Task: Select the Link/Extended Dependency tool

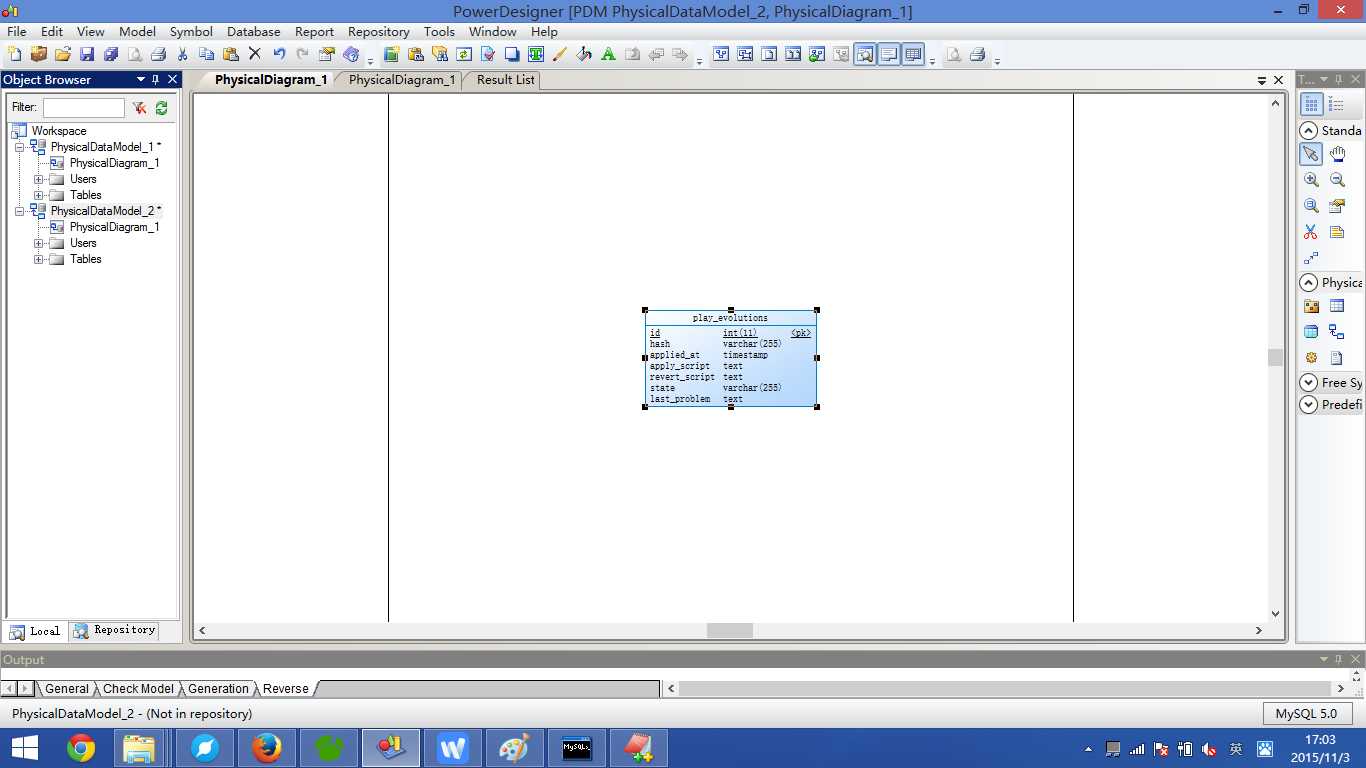Action: (1311, 258)
